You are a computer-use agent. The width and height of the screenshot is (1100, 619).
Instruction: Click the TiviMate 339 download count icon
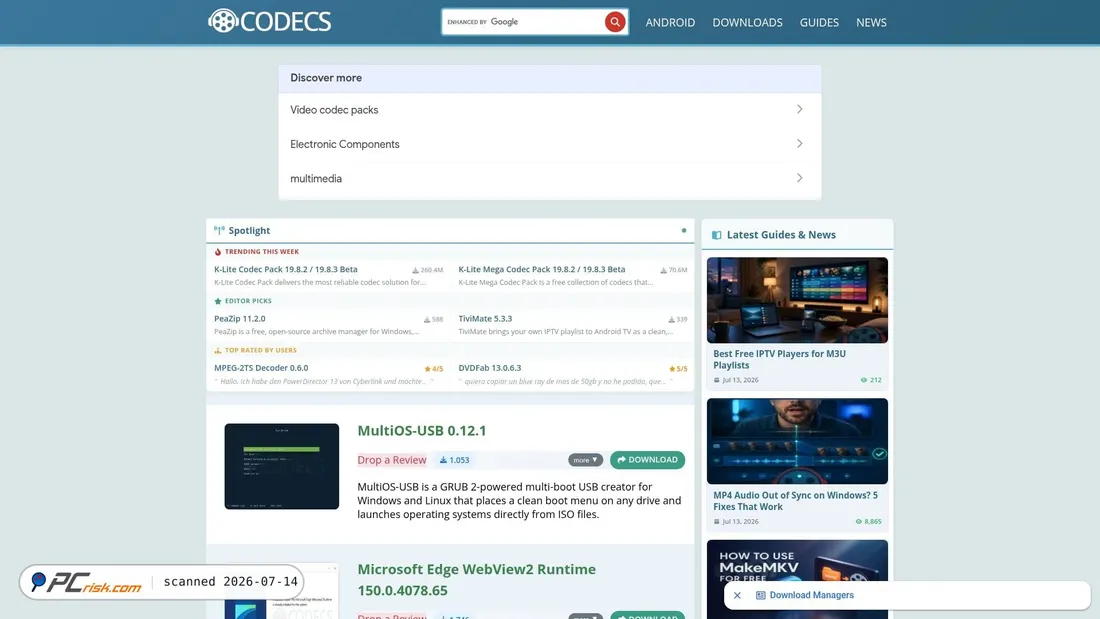(x=671, y=319)
